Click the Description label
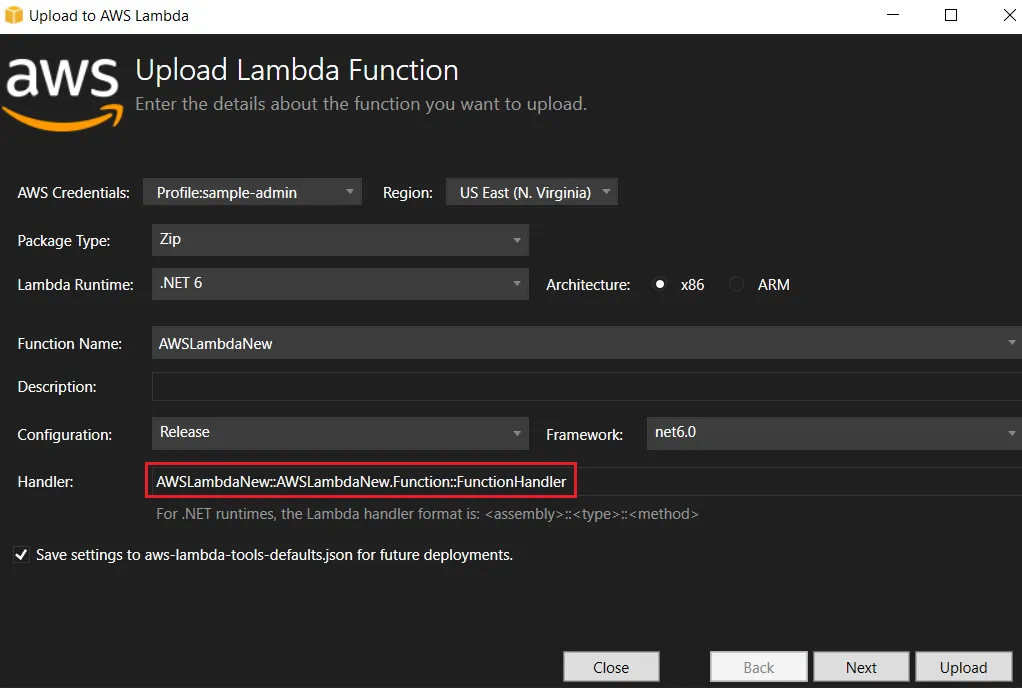Image resolution: width=1022 pixels, height=688 pixels. tap(57, 387)
